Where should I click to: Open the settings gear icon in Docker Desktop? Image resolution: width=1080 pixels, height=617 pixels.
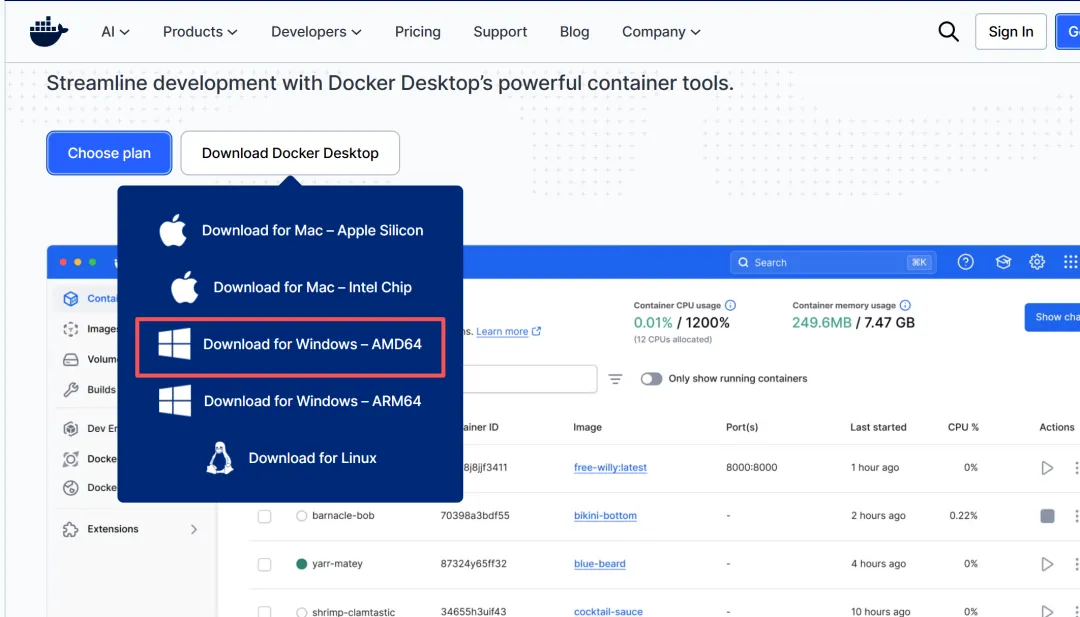(1037, 262)
